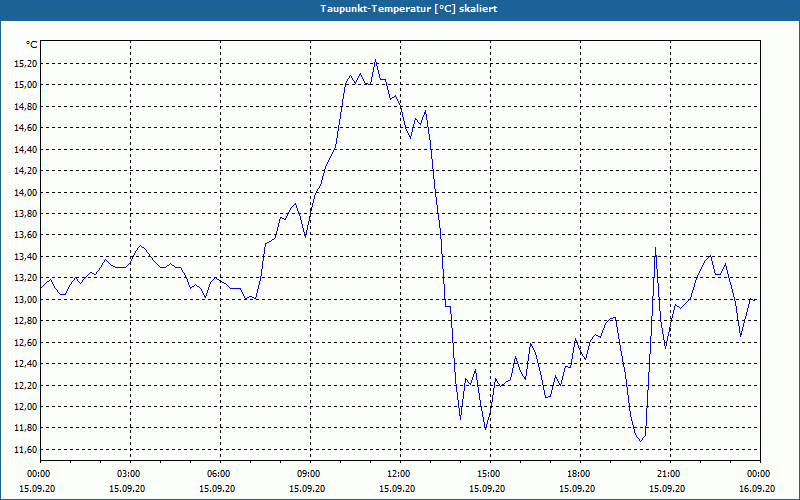Click the 03:00 time label
The image size is (800, 500).
point(131,474)
